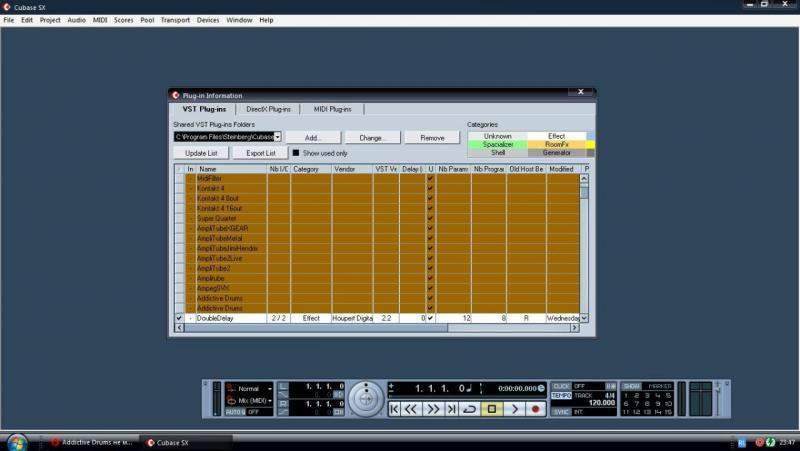Enable the Show used only checkbox
Screen dimensions: 800x451
tap(296, 153)
